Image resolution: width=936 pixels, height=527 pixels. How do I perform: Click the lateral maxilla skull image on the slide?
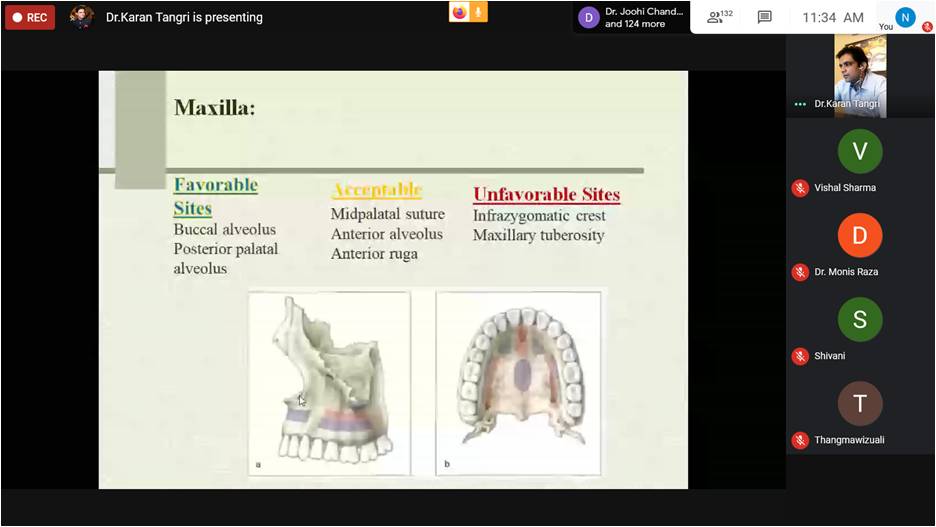tap(329, 383)
